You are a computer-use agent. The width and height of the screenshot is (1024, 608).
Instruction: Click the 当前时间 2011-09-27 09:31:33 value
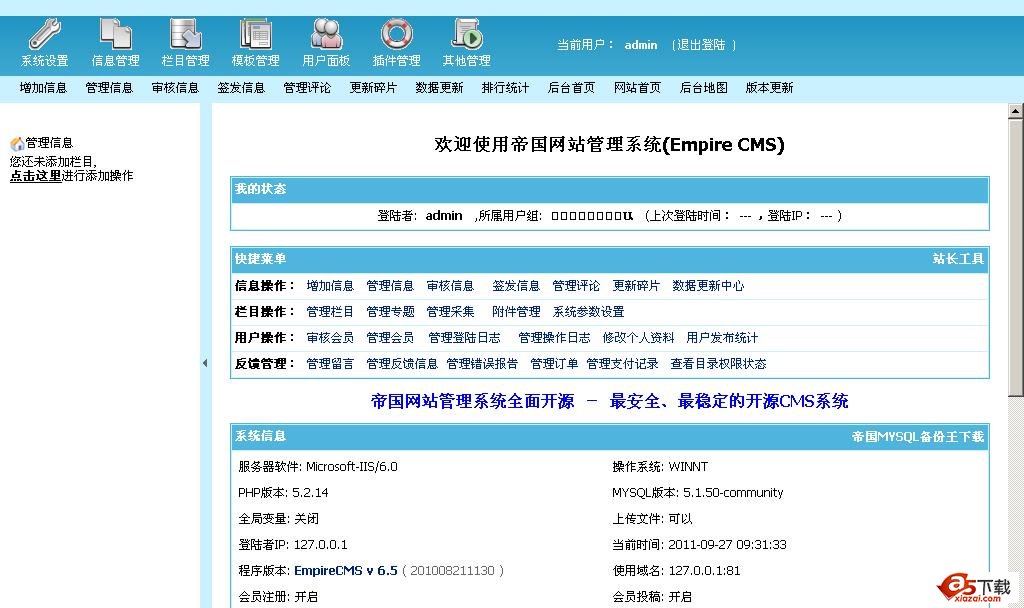tap(727, 545)
